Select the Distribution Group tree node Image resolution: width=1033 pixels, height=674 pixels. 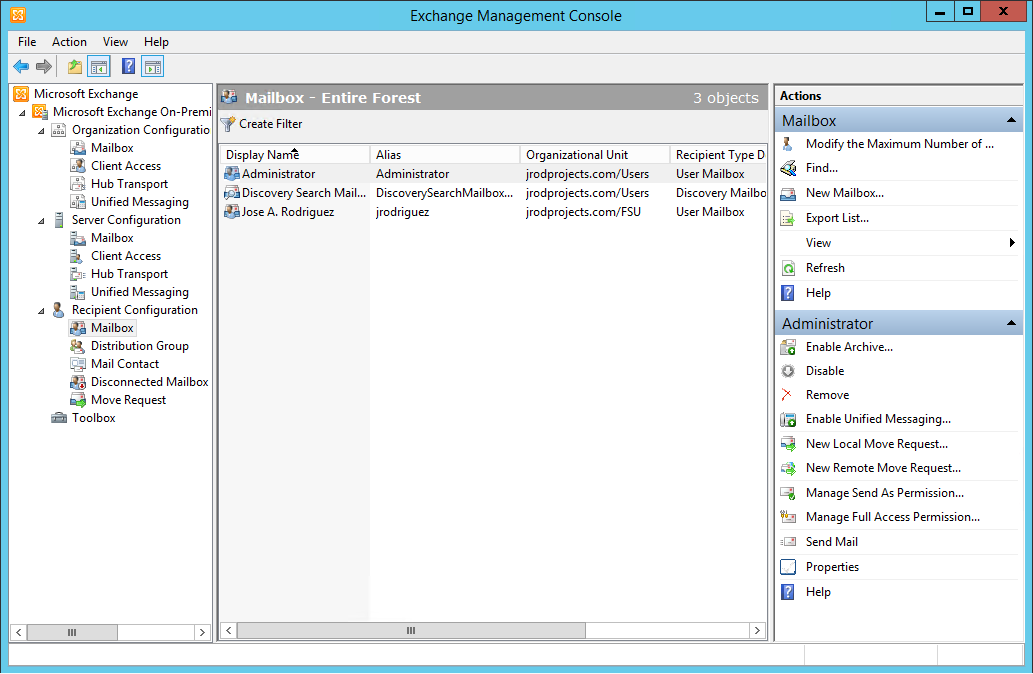click(x=140, y=346)
